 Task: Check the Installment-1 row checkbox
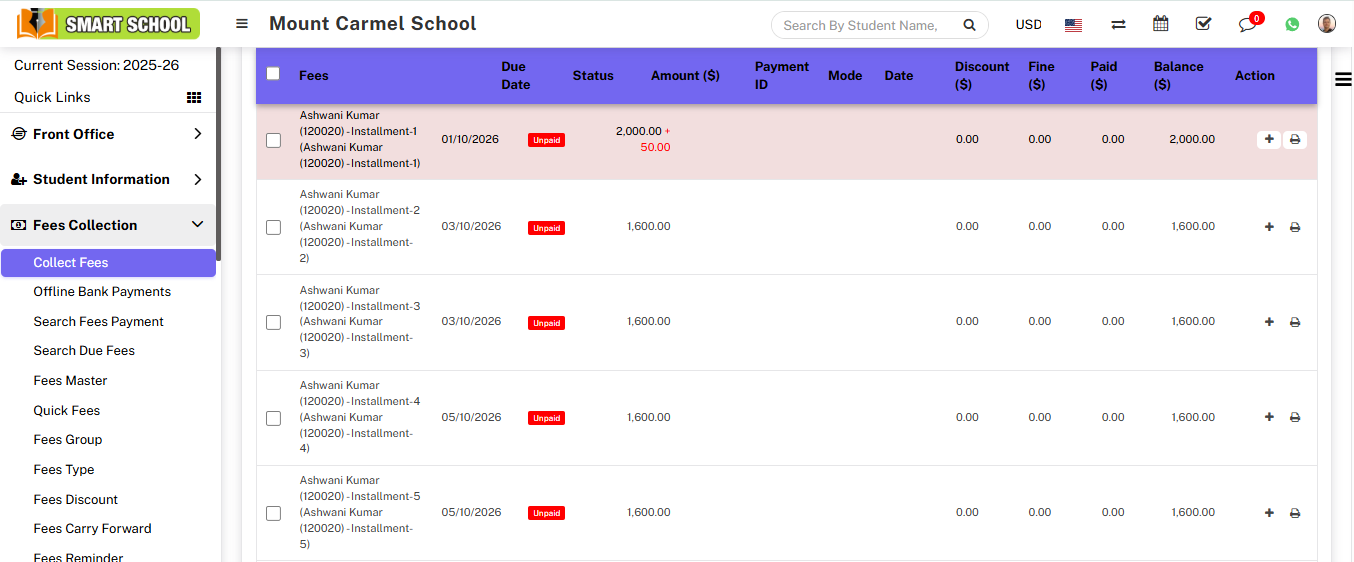pos(273,140)
